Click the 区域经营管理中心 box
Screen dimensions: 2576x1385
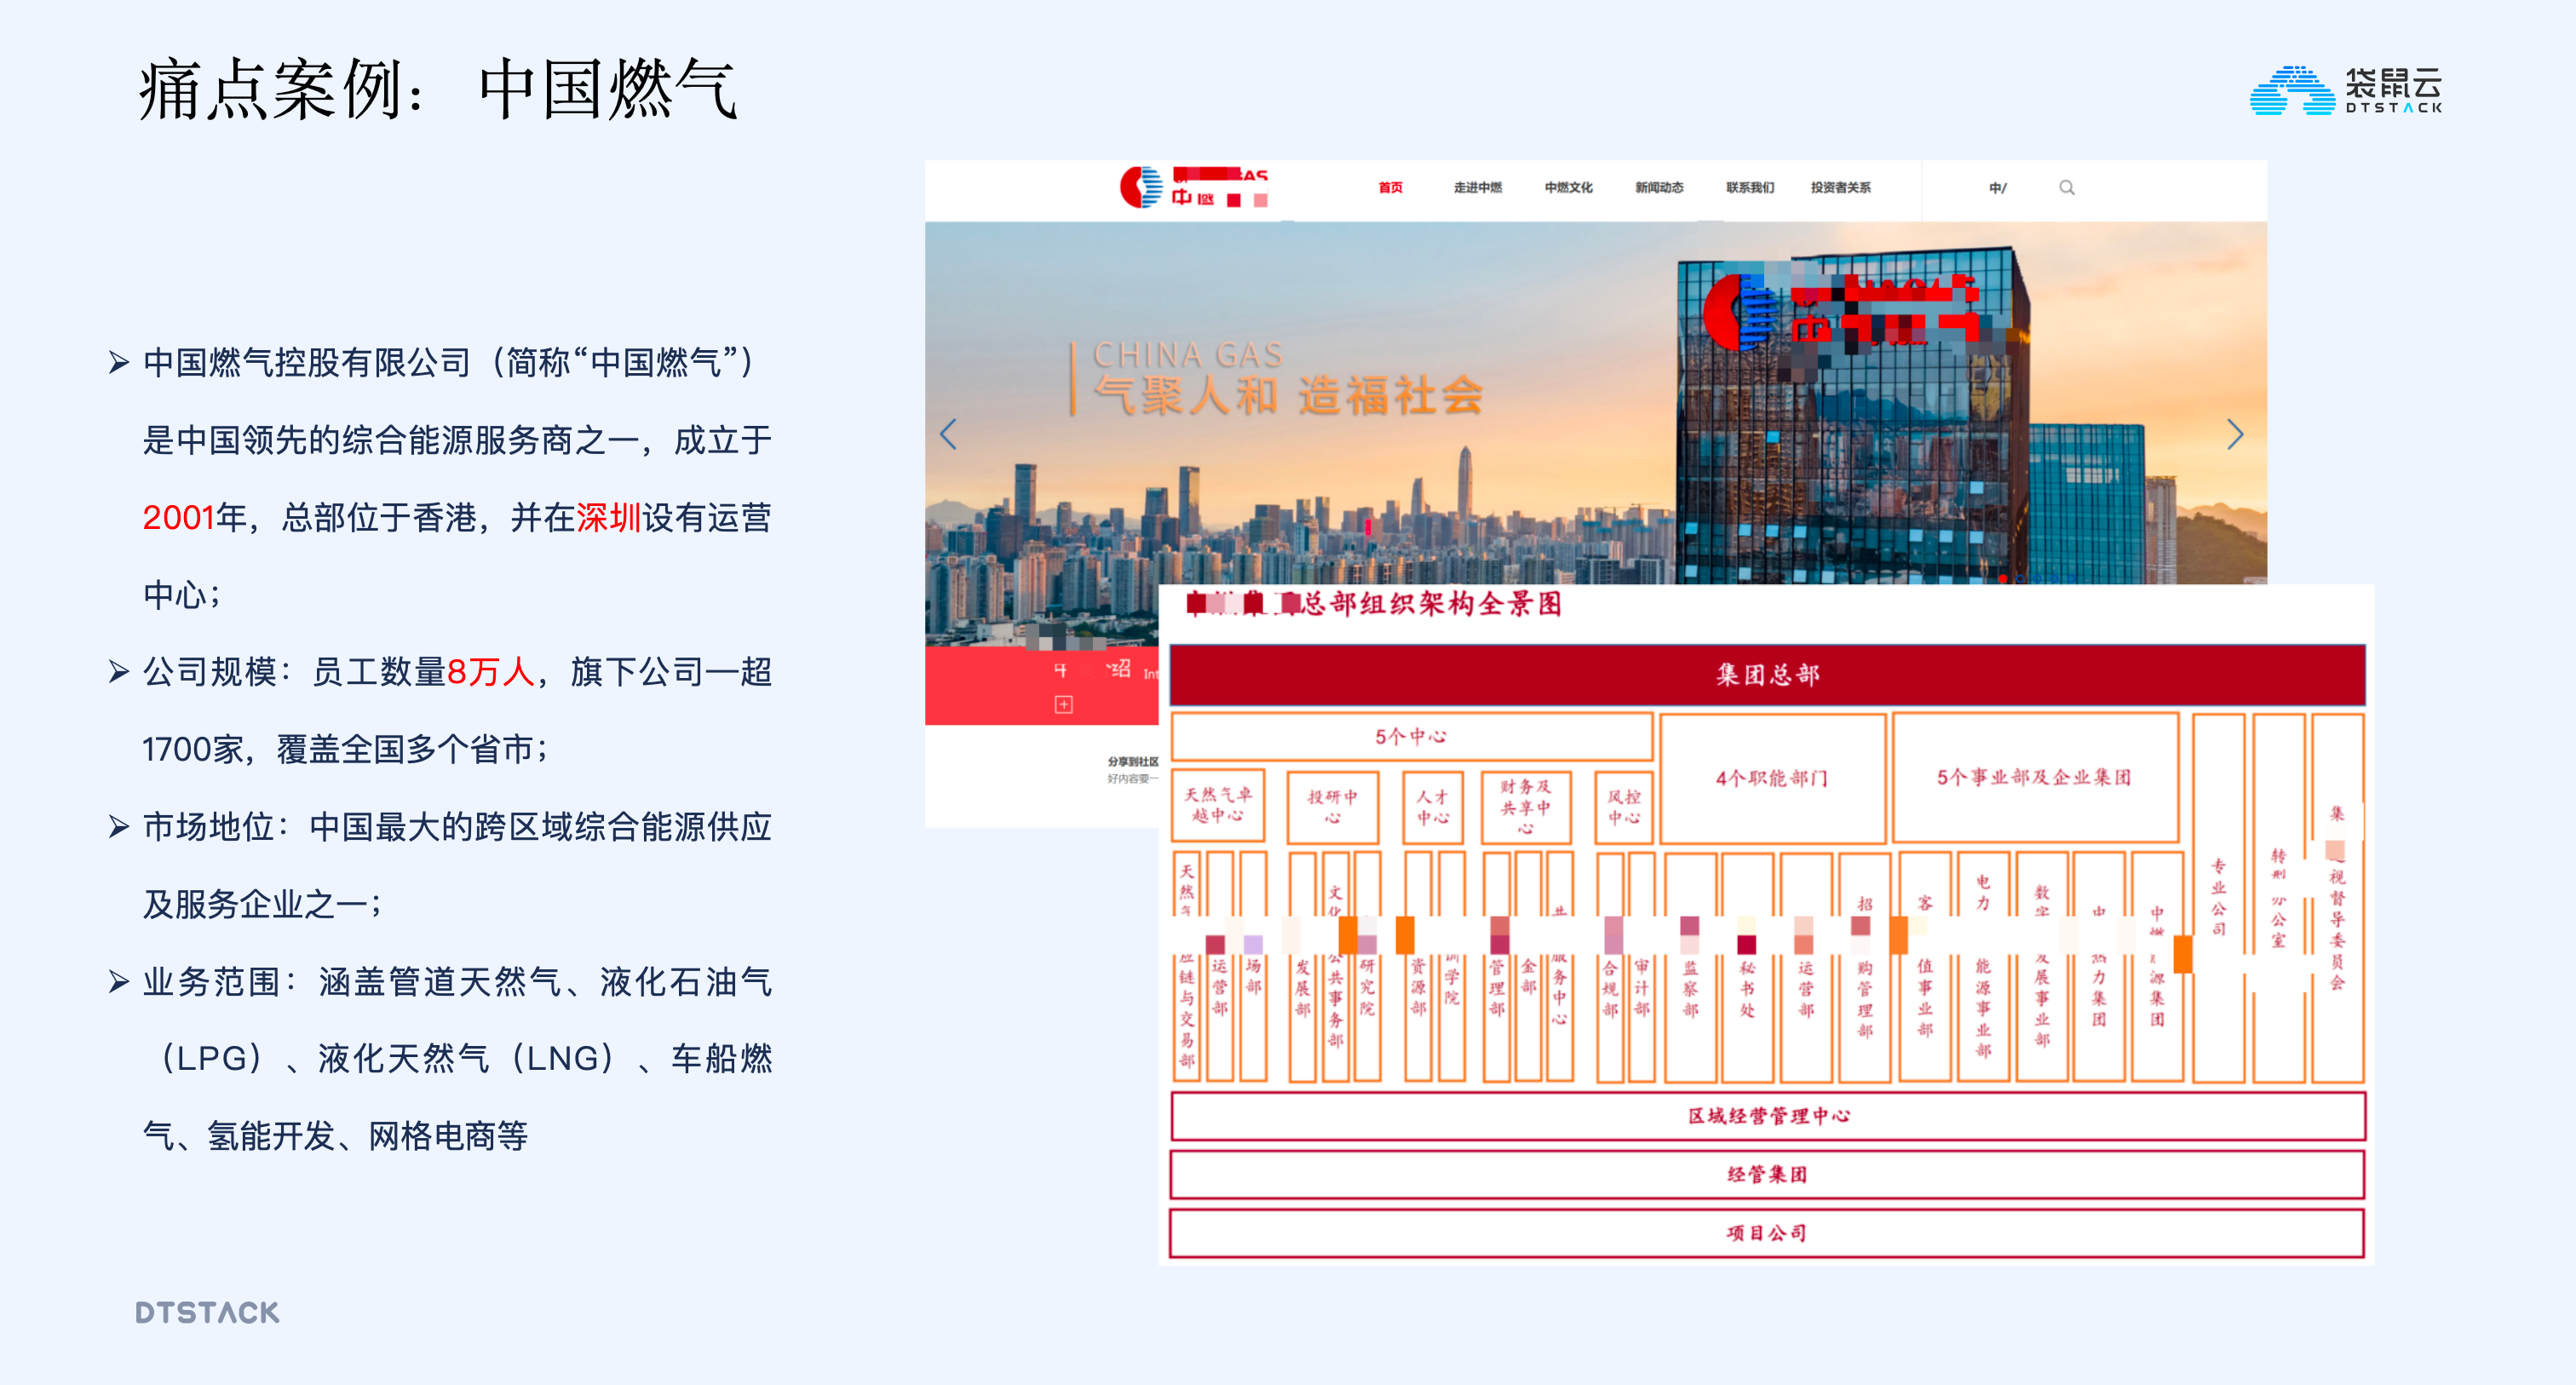(1767, 1116)
